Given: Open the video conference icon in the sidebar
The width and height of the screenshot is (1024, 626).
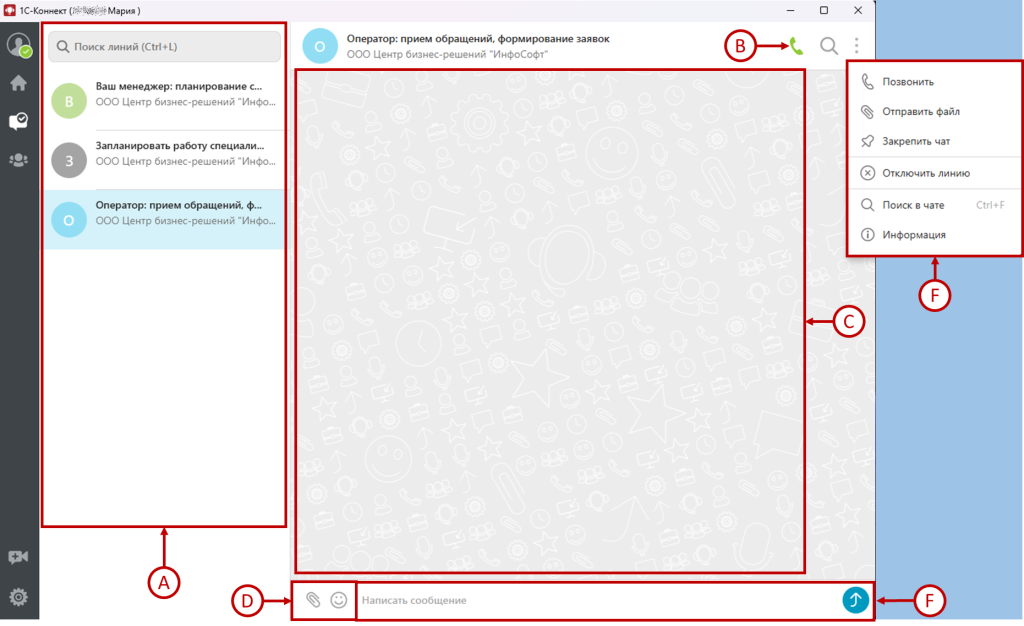Looking at the screenshot, I should [x=18, y=557].
